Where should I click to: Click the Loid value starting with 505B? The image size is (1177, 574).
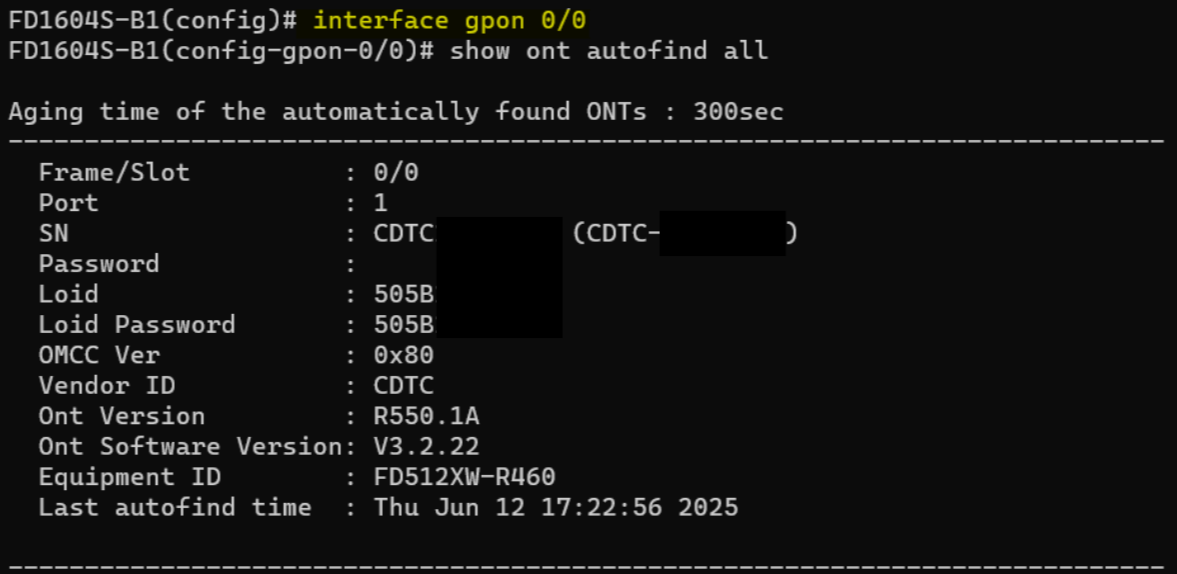(405, 295)
